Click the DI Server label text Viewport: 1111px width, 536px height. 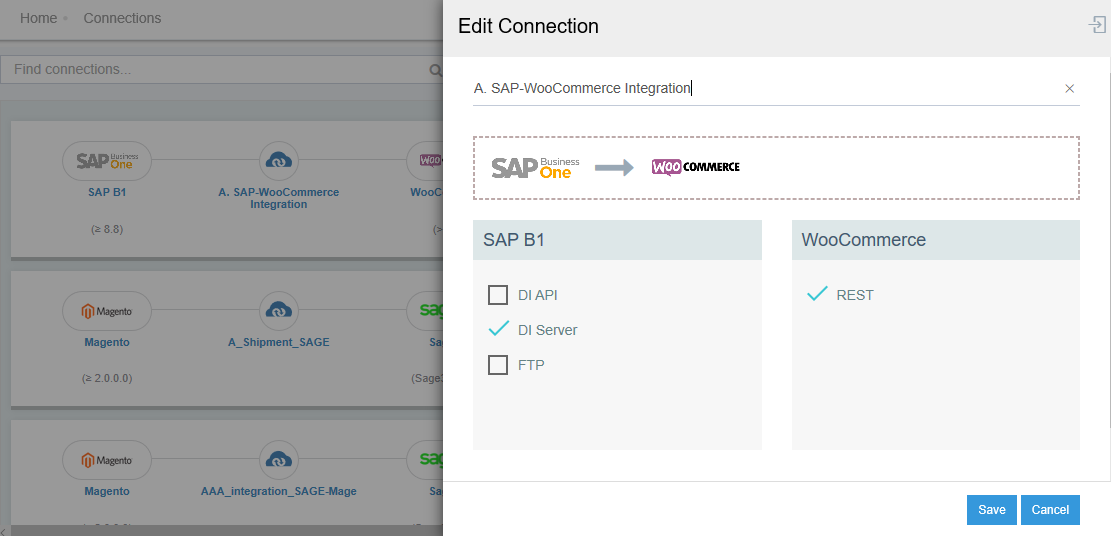tap(548, 330)
